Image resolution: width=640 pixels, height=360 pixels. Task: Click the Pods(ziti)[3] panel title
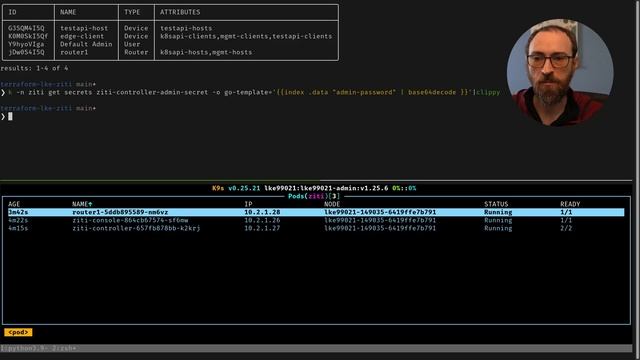click(x=314, y=196)
